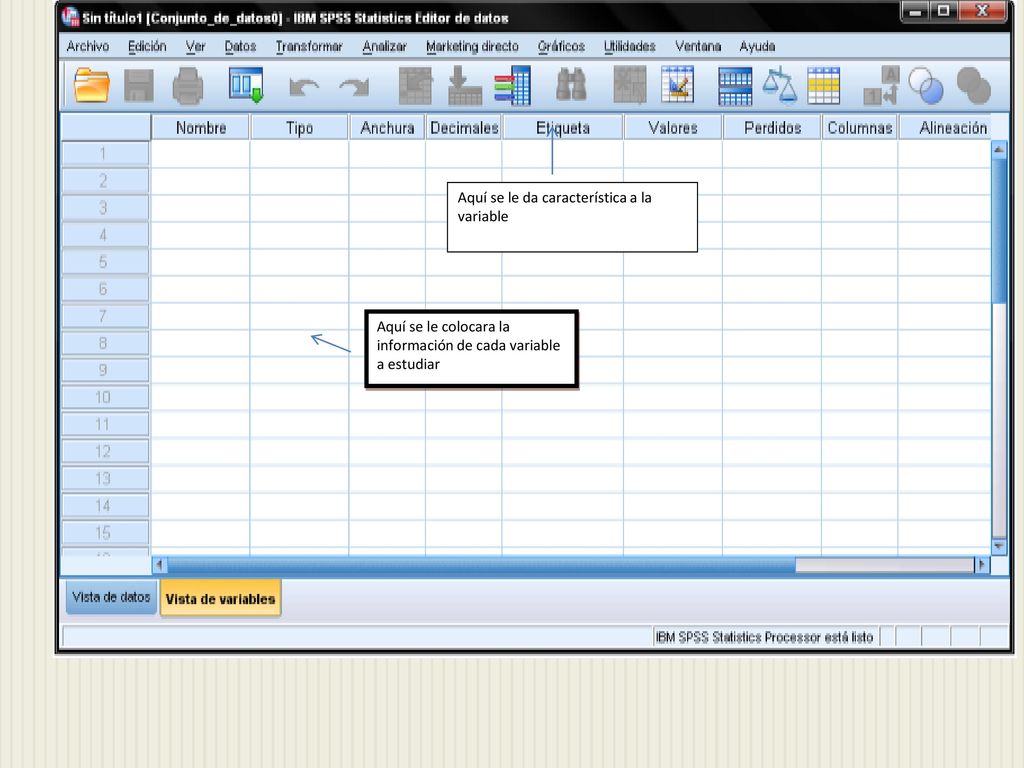Click the Go to case icon
Viewport: 1024px width, 768px height.
[x=415, y=86]
